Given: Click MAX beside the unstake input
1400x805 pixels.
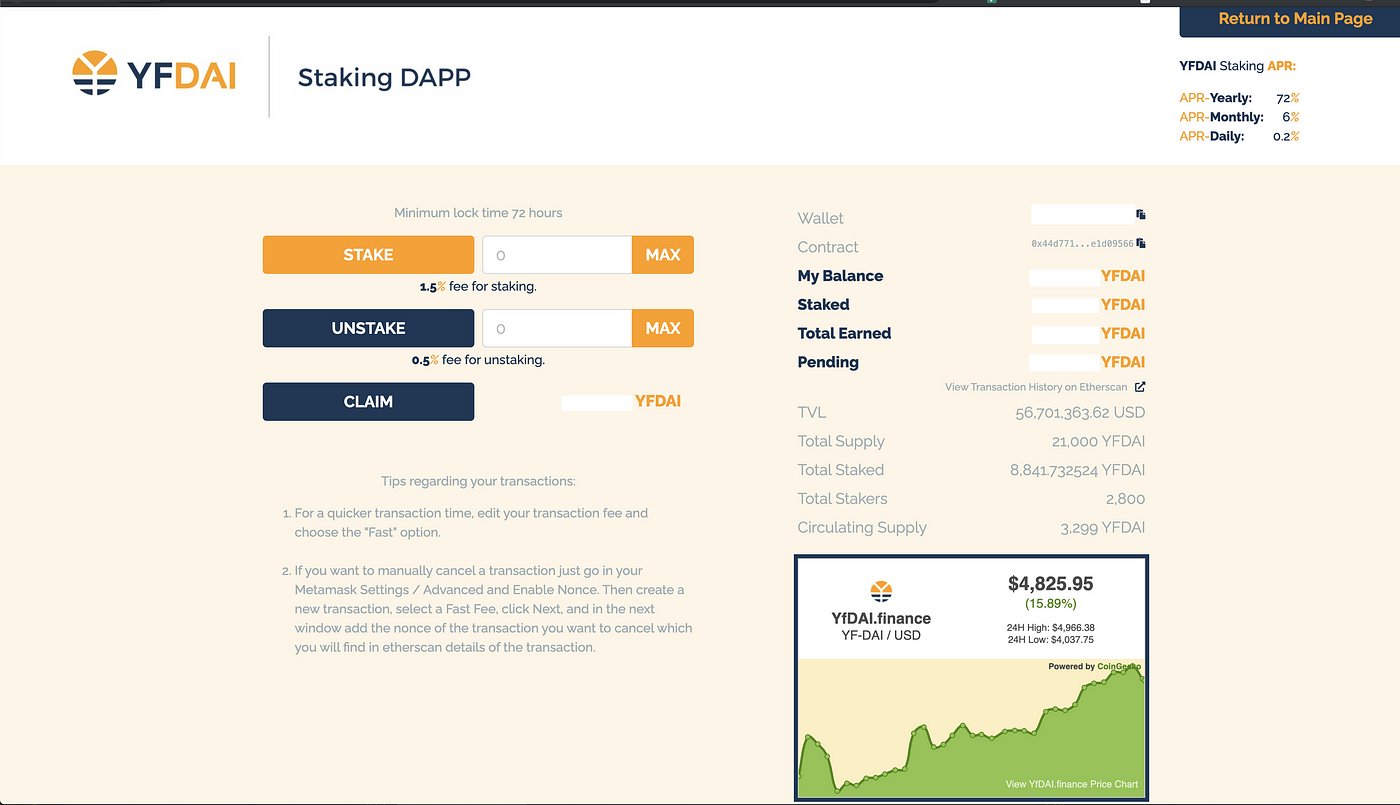Looking at the screenshot, I should (663, 328).
